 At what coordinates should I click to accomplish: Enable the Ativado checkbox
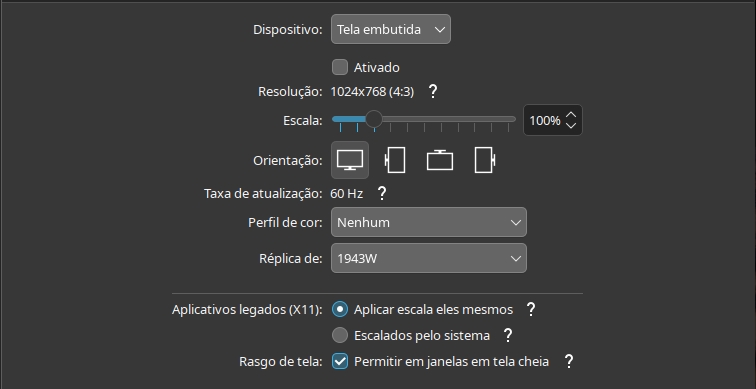pos(340,67)
